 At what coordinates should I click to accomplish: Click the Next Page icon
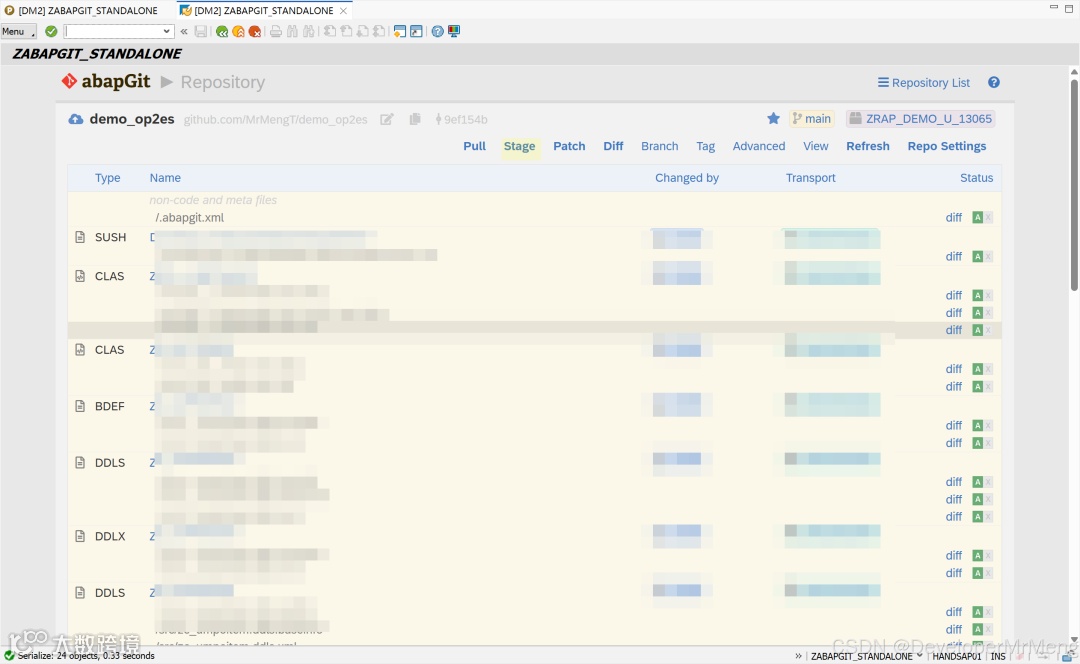362,31
